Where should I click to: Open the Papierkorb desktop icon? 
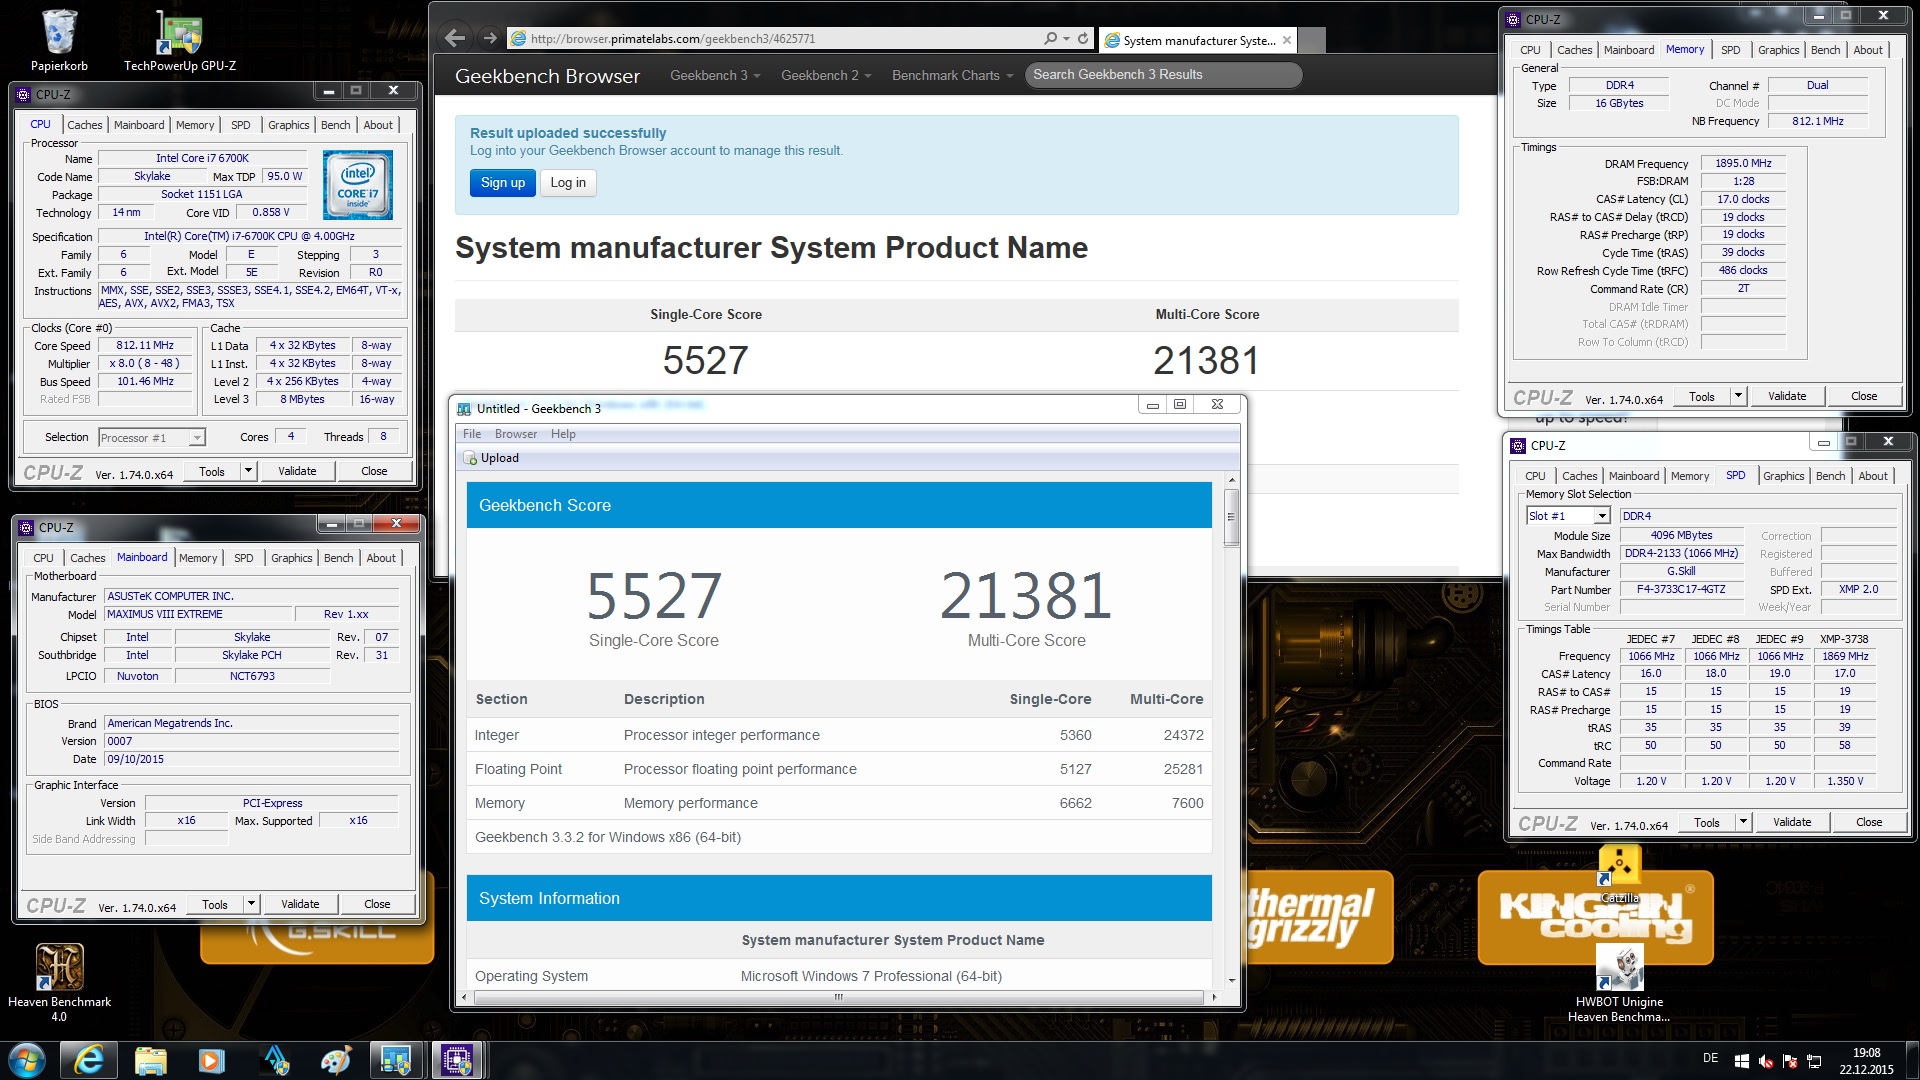(59, 40)
